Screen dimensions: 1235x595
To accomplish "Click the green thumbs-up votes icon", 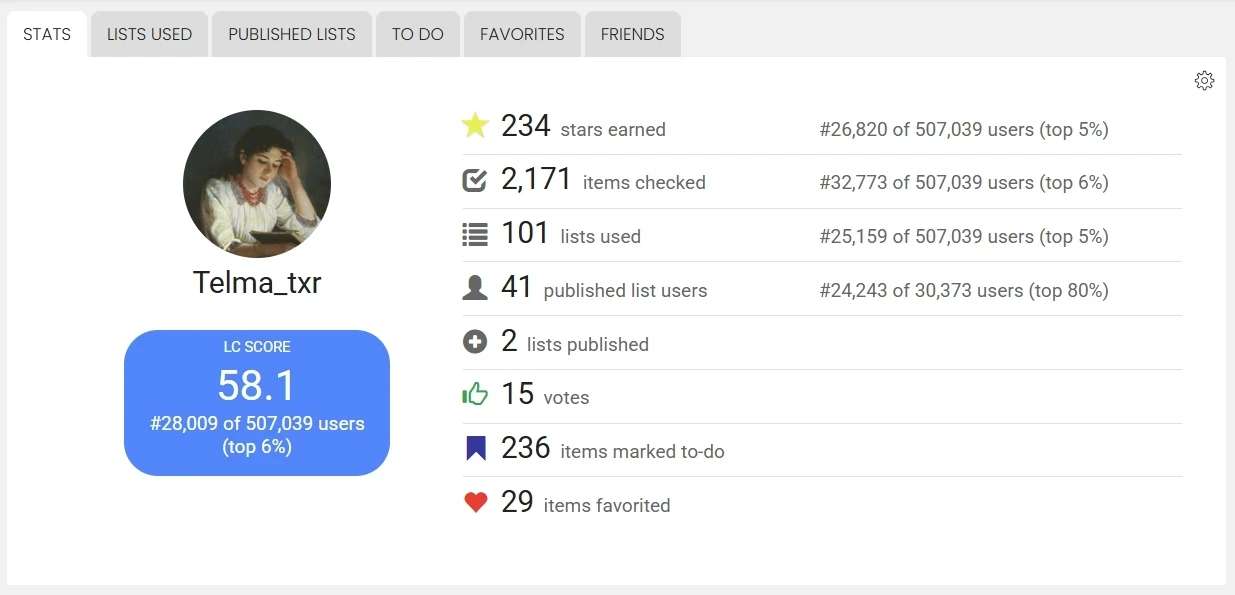I will tap(475, 395).
